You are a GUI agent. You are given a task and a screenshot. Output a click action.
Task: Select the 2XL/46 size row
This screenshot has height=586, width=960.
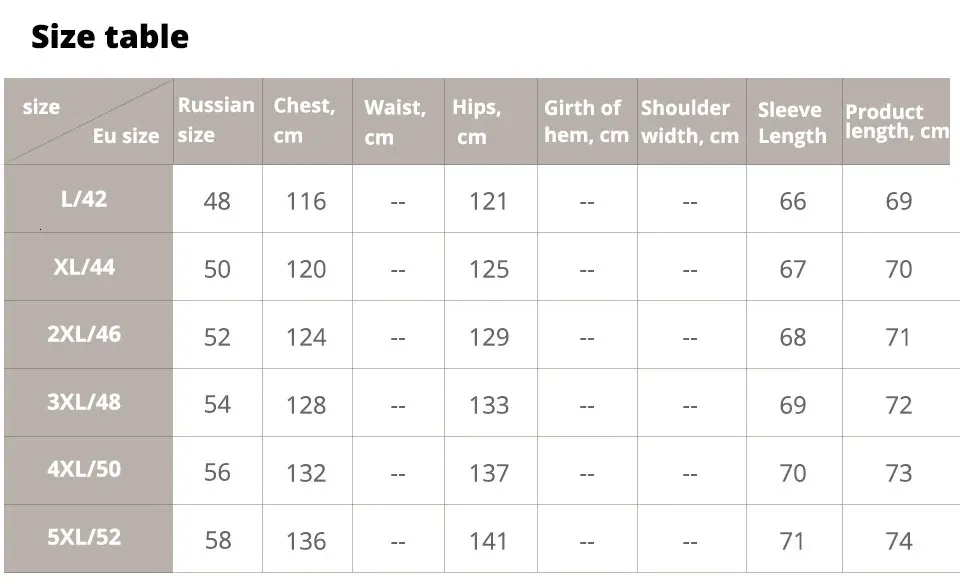click(x=84, y=334)
